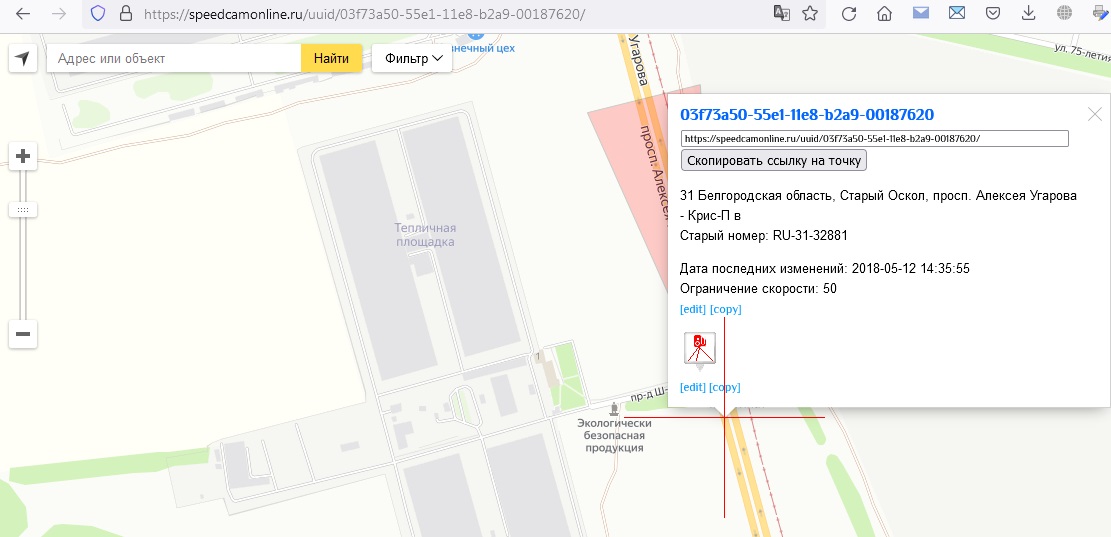Click the map geolocation arrow button
This screenshot has height=537, width=1111.
[23, 59]
